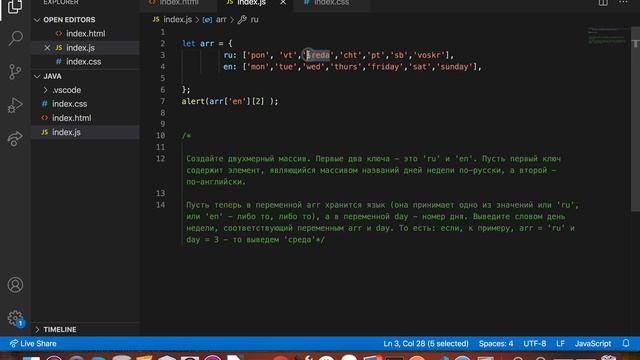Image resolution: width=640 pixels, height=360 pixels.
Task: Switch to the index.css editor tab
Action: [x=331, y=3]
